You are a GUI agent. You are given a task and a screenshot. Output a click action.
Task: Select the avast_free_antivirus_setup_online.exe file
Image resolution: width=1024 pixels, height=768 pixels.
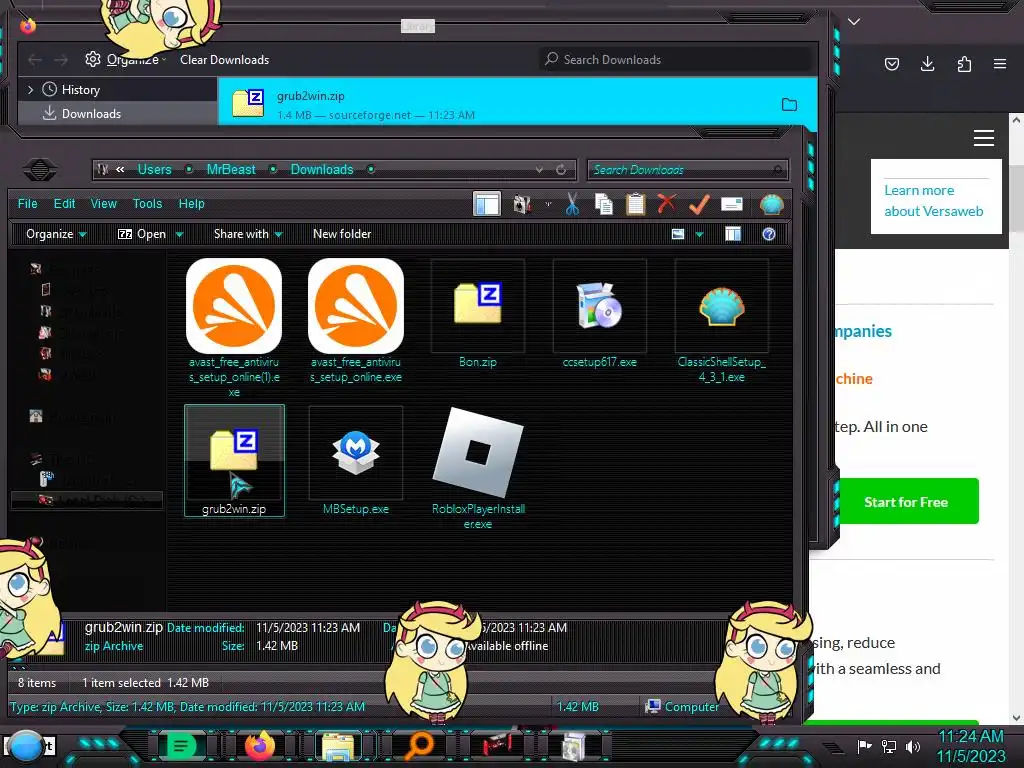[356, 321]
